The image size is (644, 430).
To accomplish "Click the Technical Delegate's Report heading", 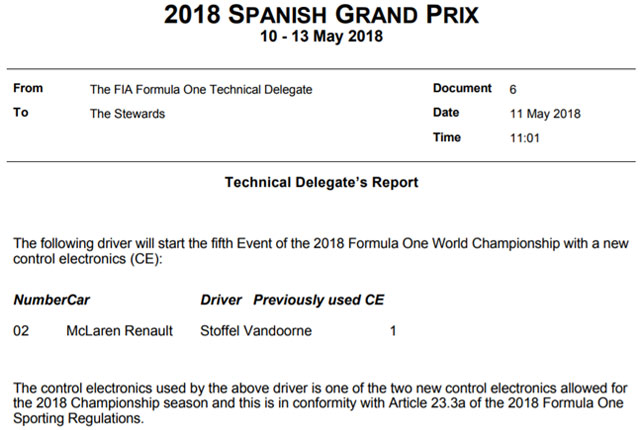I will coord(321,183).
